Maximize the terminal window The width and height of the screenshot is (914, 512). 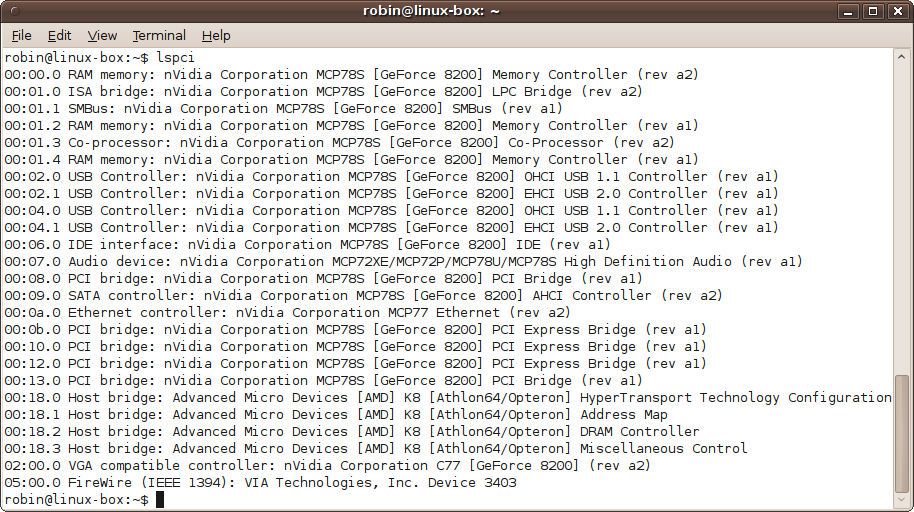coord(873,11)
